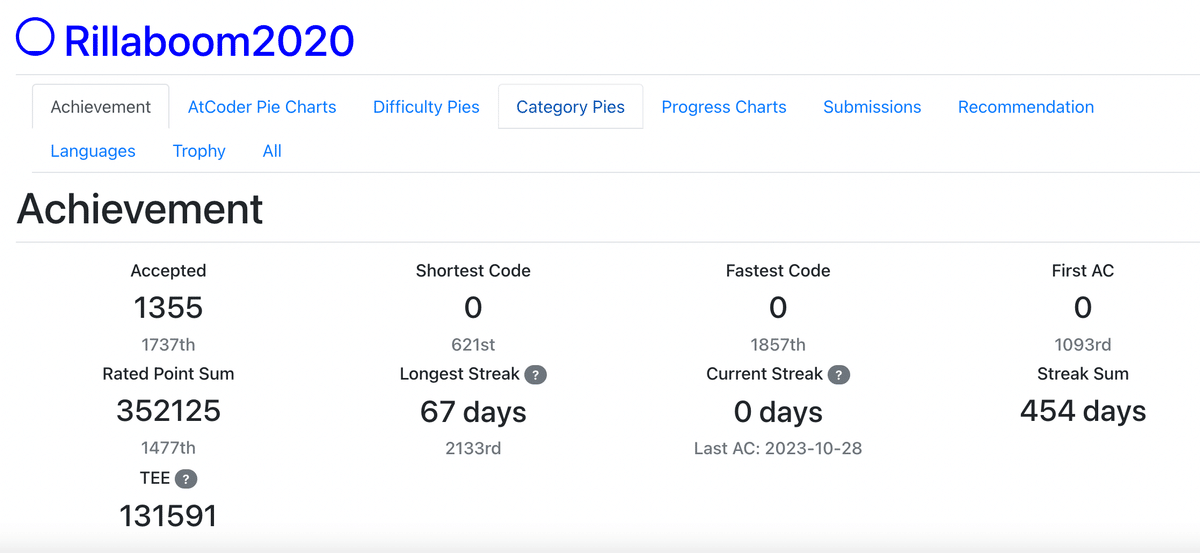The image size is (1200, 553).
Task: Click the Current Streak question mark icon
Action: pos(839,375)
